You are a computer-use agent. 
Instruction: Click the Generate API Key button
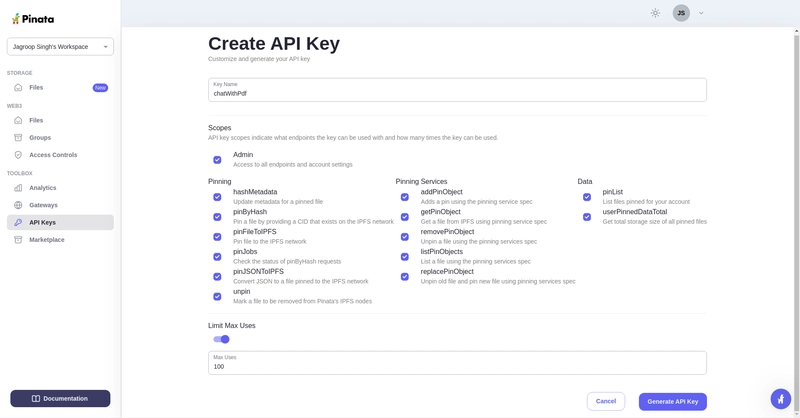click(672, 401)
